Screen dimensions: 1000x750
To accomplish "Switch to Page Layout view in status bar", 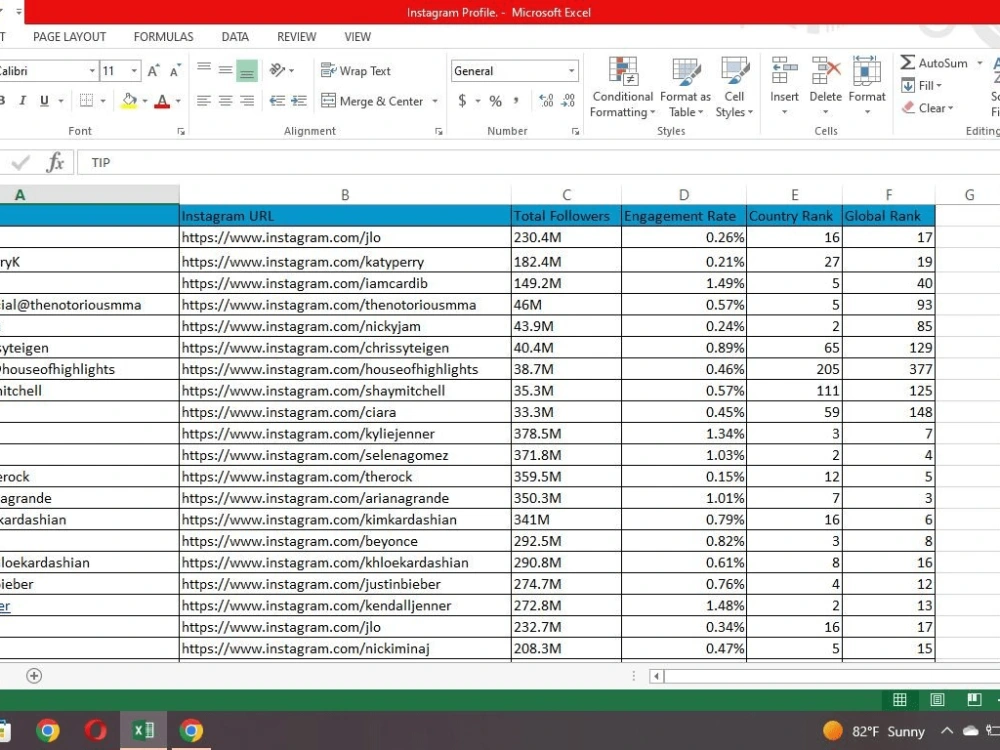I will 937,700.
